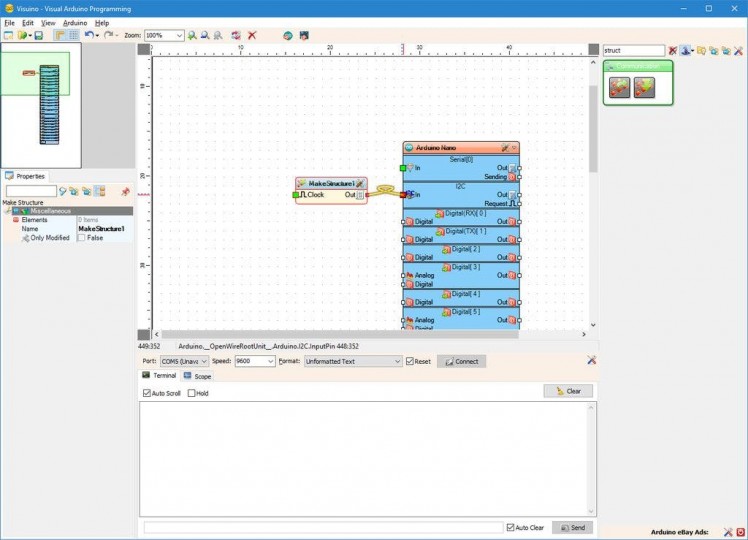748x540 pixels.
Task: Toggle the grid display toolbar icon
Action: (74, 35)
